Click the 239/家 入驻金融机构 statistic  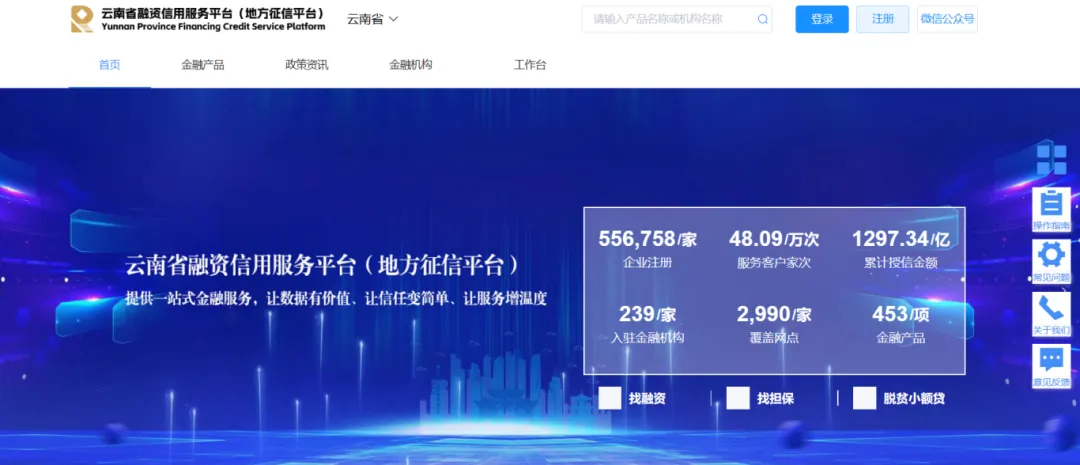tap(647, 324)
